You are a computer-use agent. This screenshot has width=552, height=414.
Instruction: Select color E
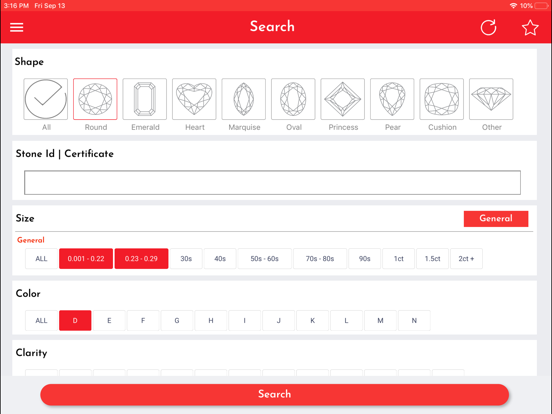pyautogui.click(x=109, y=320)
